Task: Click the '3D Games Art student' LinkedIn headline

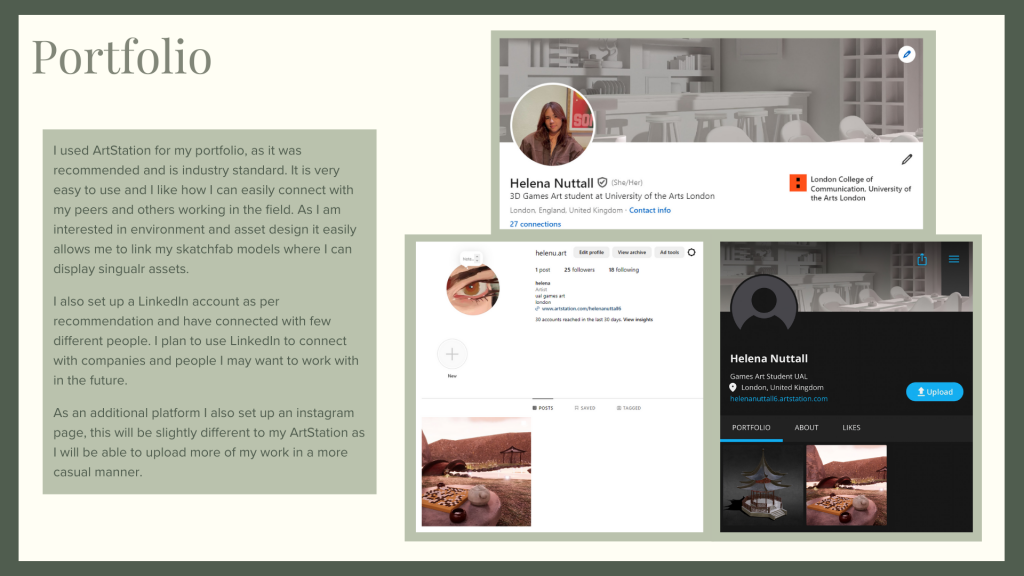Action: point(612,196)
